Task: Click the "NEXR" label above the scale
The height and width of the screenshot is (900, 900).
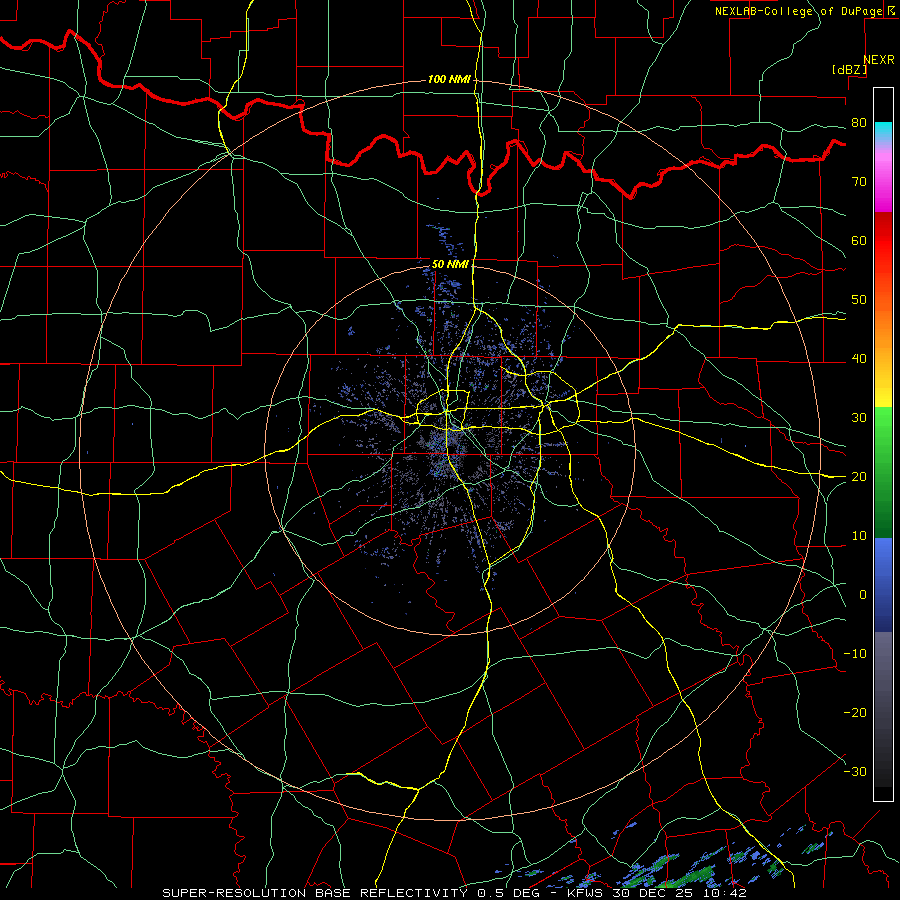Action: [879, 60]
